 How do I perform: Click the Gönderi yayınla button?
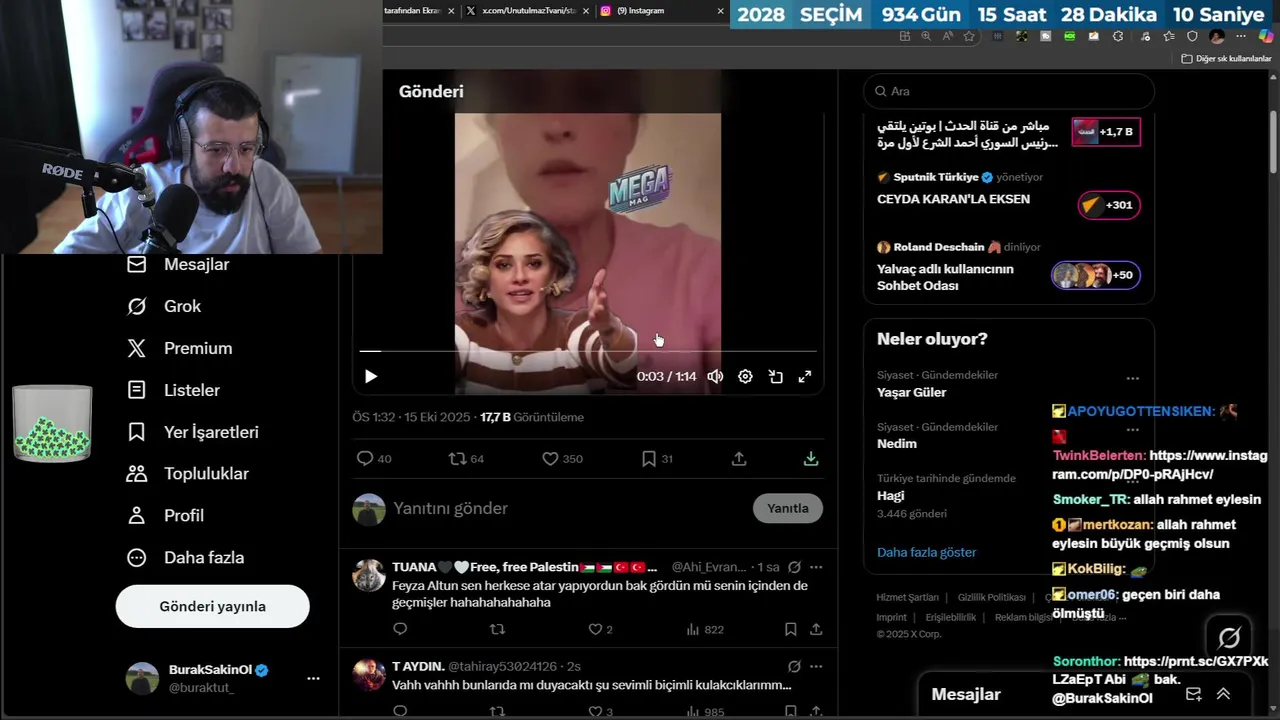pyautogui.click(x=212, y=607)
